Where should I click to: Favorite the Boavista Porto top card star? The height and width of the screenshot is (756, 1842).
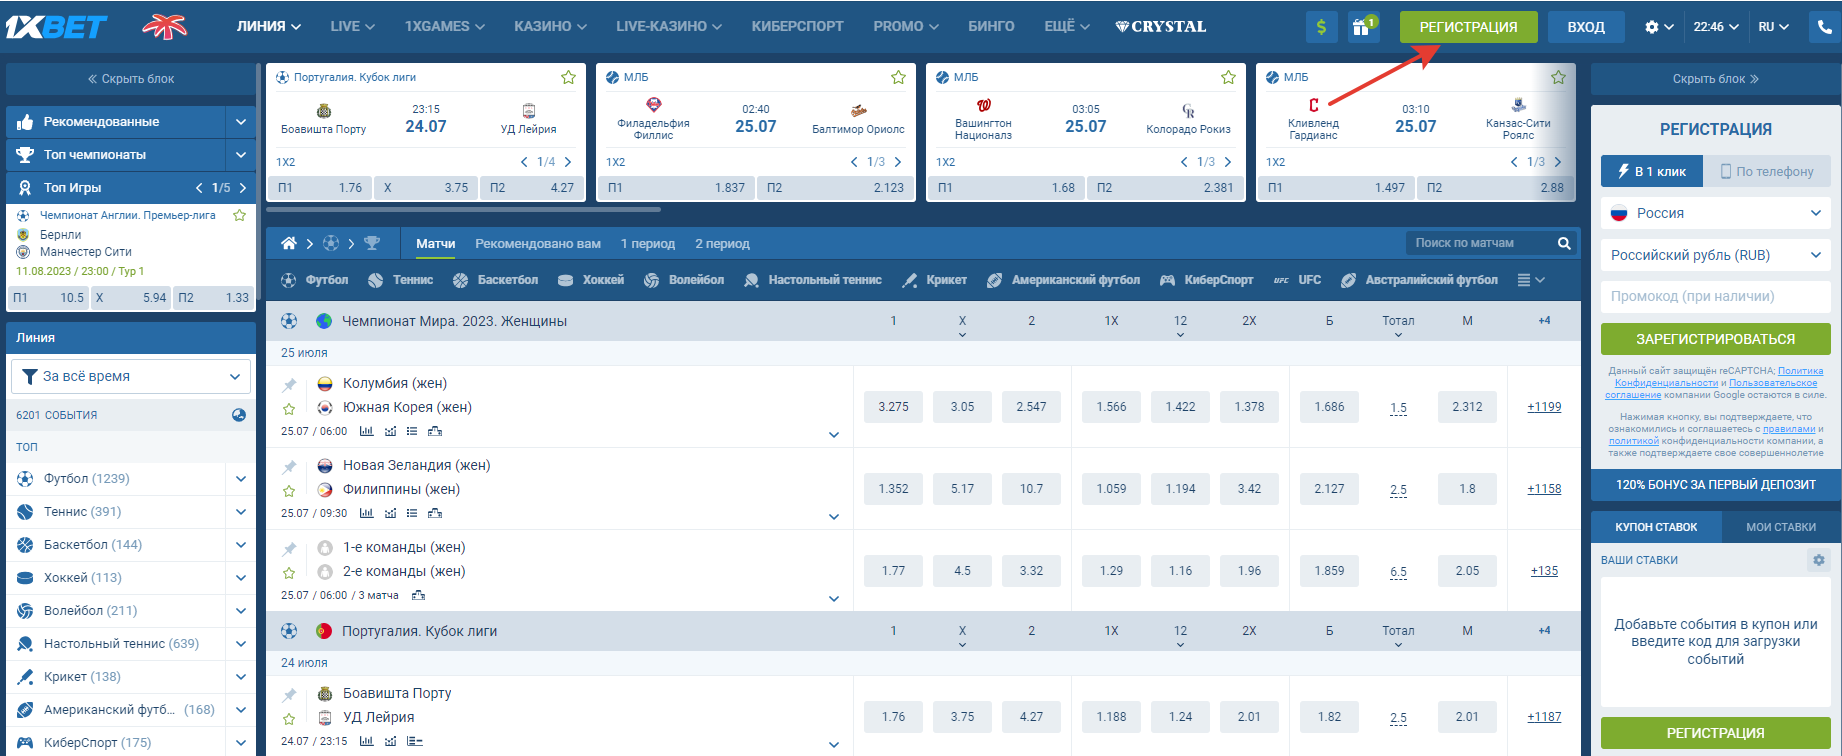coord(568,77)
